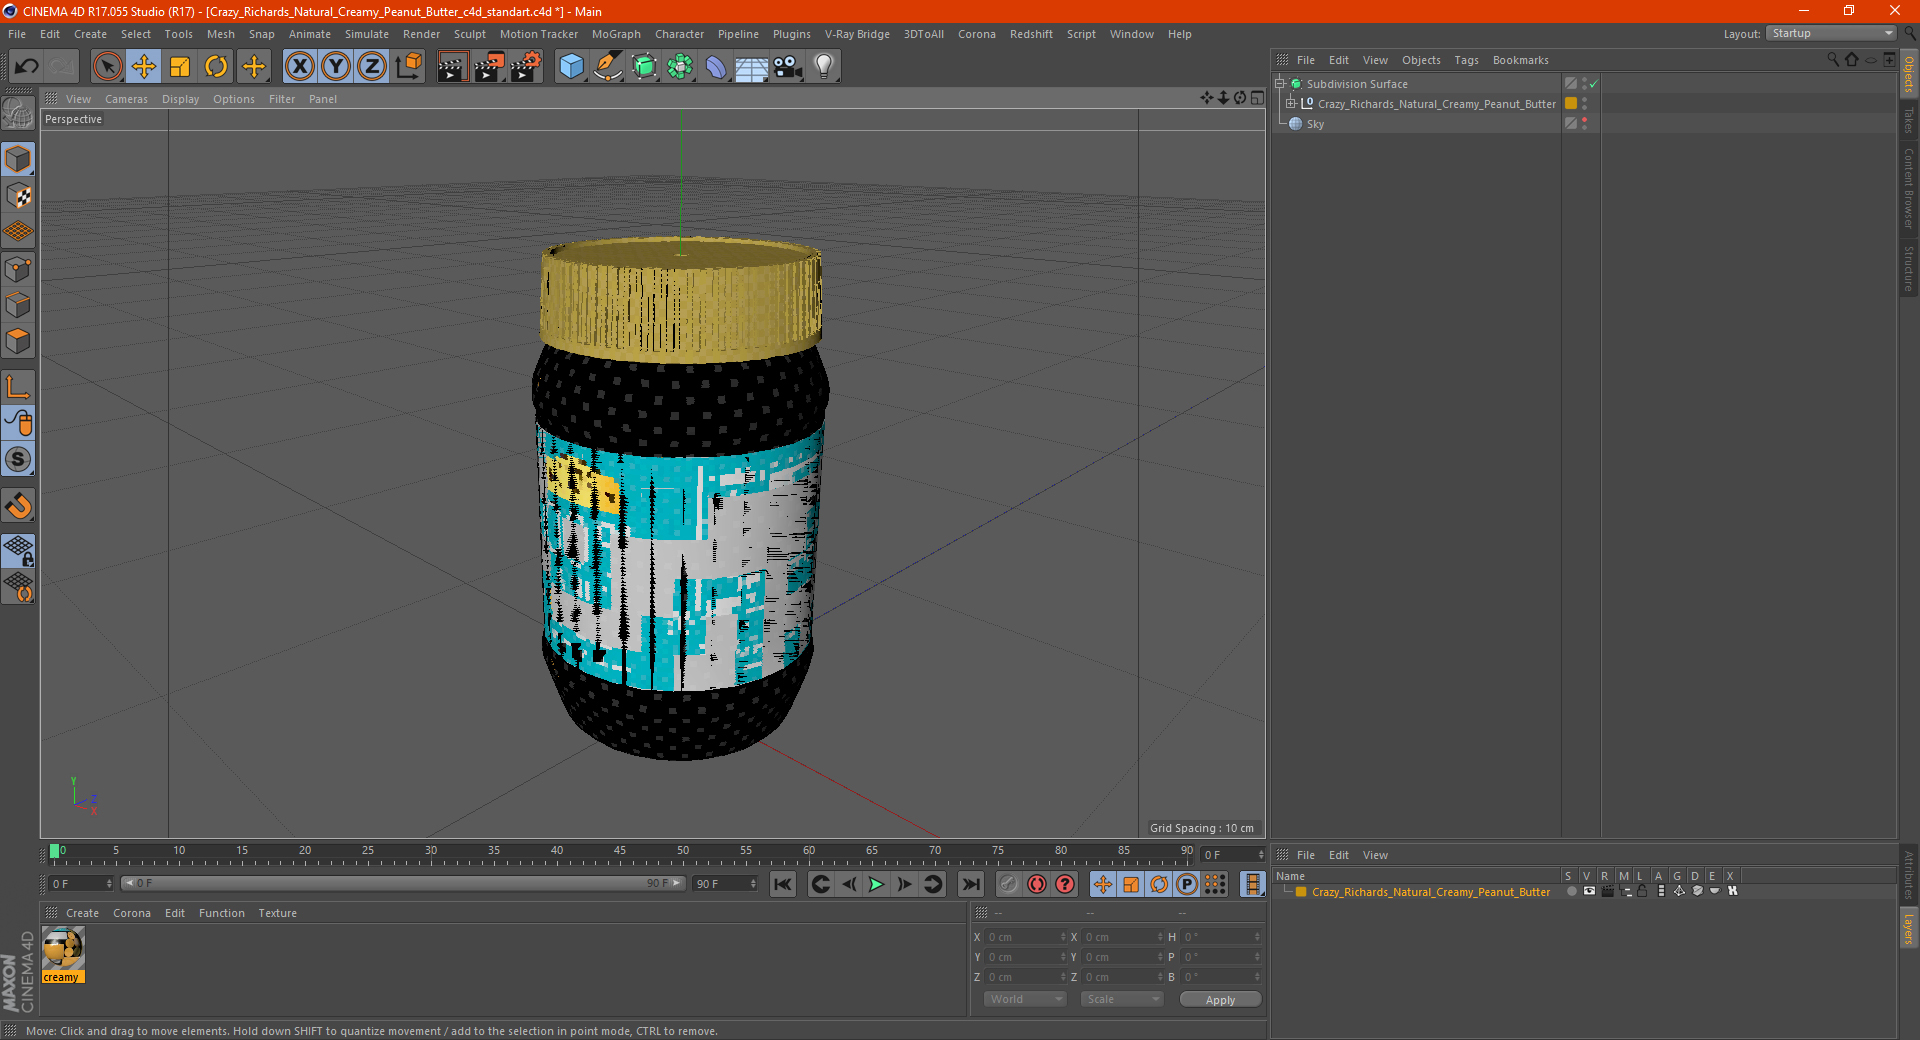Enable the Axis mode icon
Image resolution: width=1920 pixels, height=1040 pixels.
(x=18, y=387)
